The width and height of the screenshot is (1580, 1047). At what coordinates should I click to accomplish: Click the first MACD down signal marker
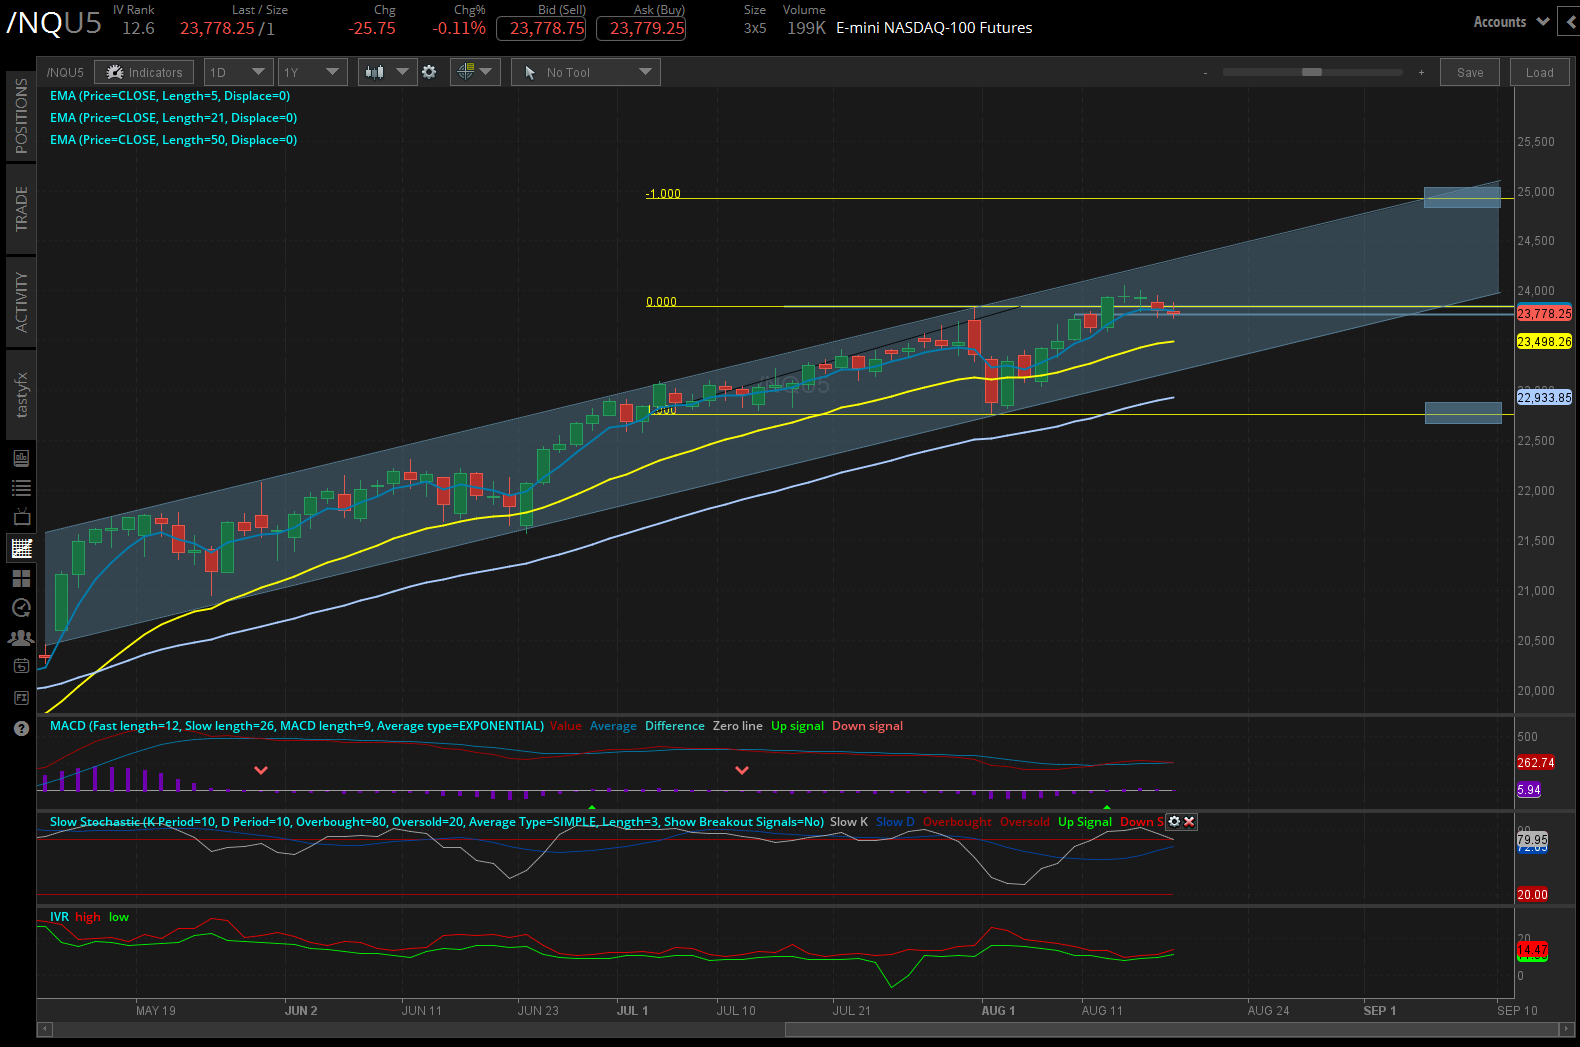pyautogui.click(x=261, y=770)
